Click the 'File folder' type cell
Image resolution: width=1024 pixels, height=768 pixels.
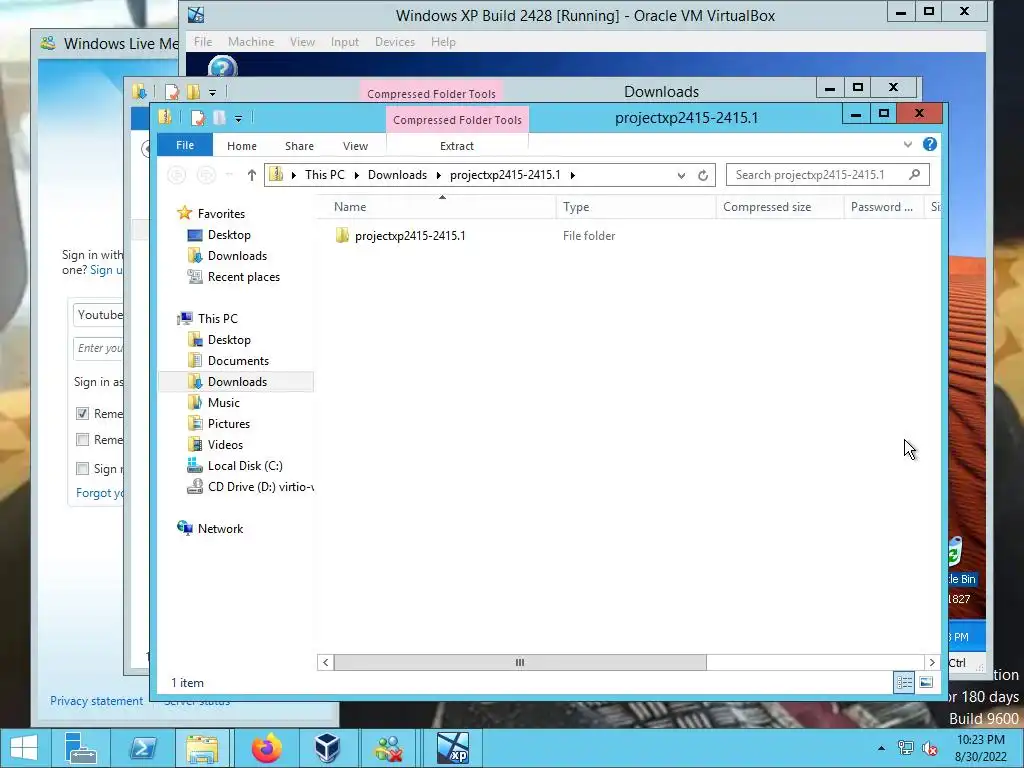coord(589,236)
